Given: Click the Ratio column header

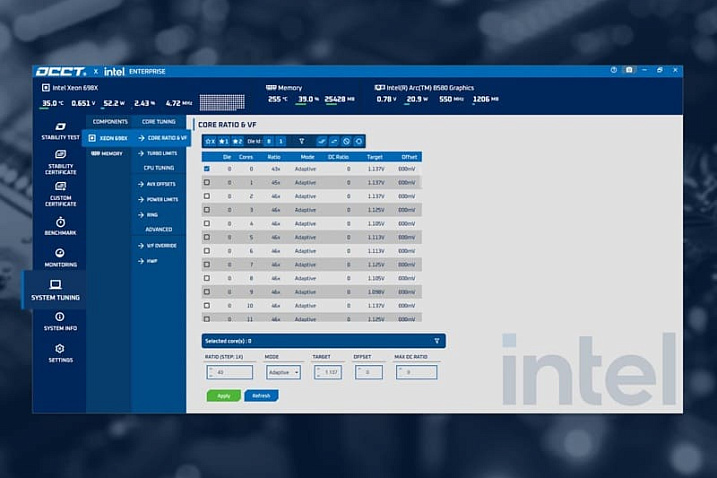Looking at the screenshot, I should (x=274, y=157).
